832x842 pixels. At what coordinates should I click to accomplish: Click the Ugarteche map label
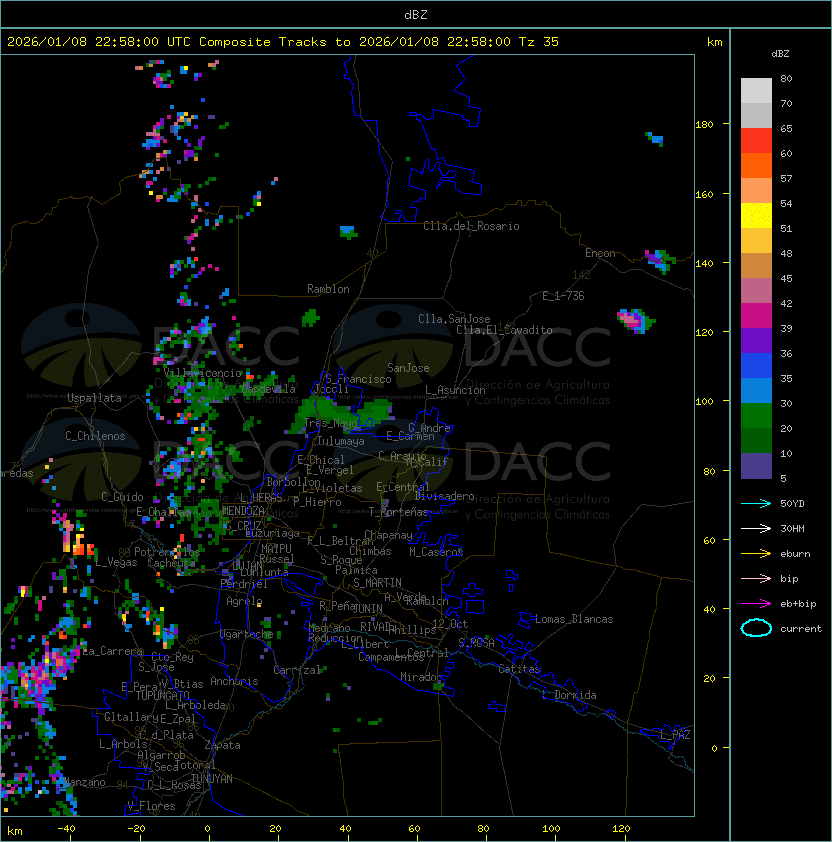click(247, 634)
